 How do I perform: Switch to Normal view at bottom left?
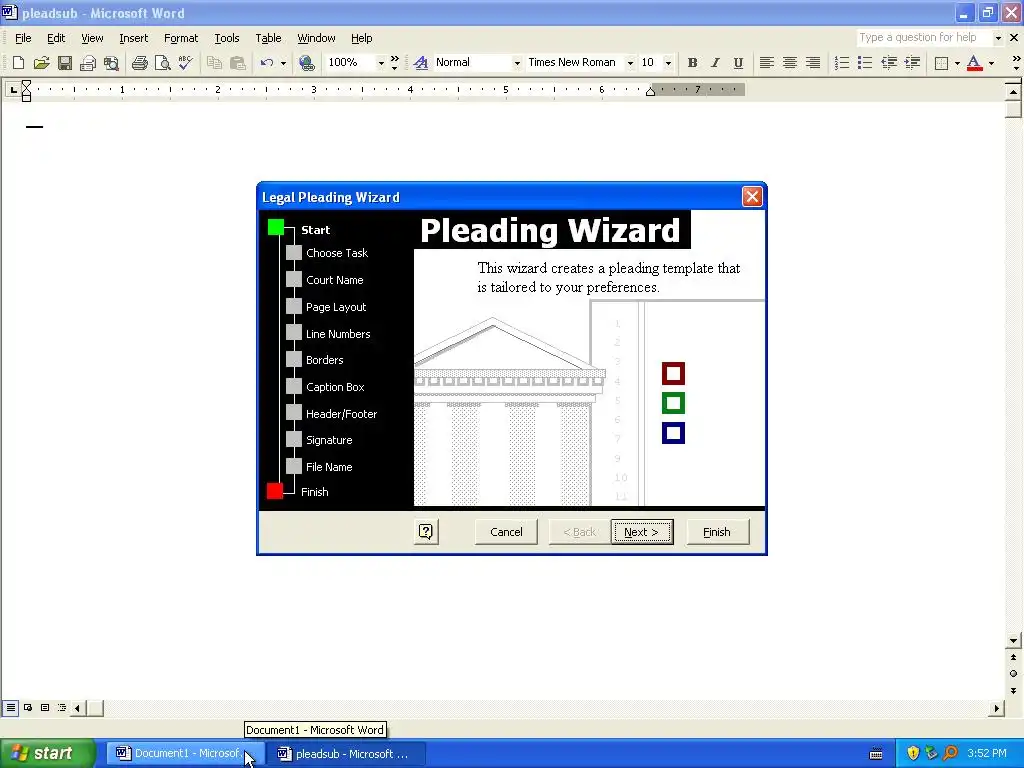pos(10,707)
